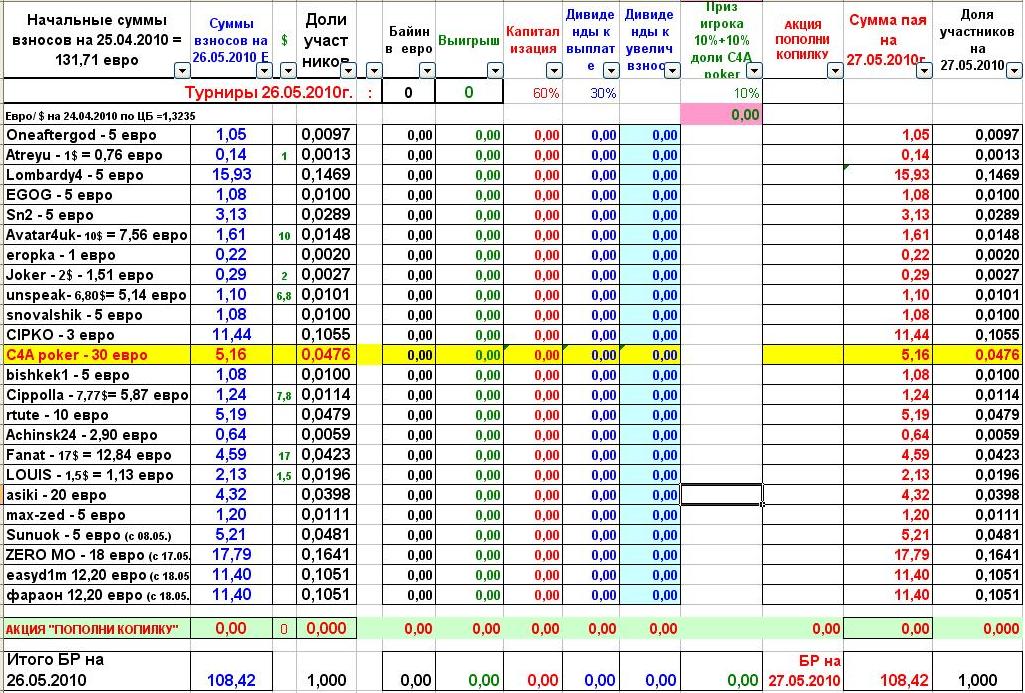
Task: Select the pink 0,00 cell under Приз игрока
Action: [721, 115]
